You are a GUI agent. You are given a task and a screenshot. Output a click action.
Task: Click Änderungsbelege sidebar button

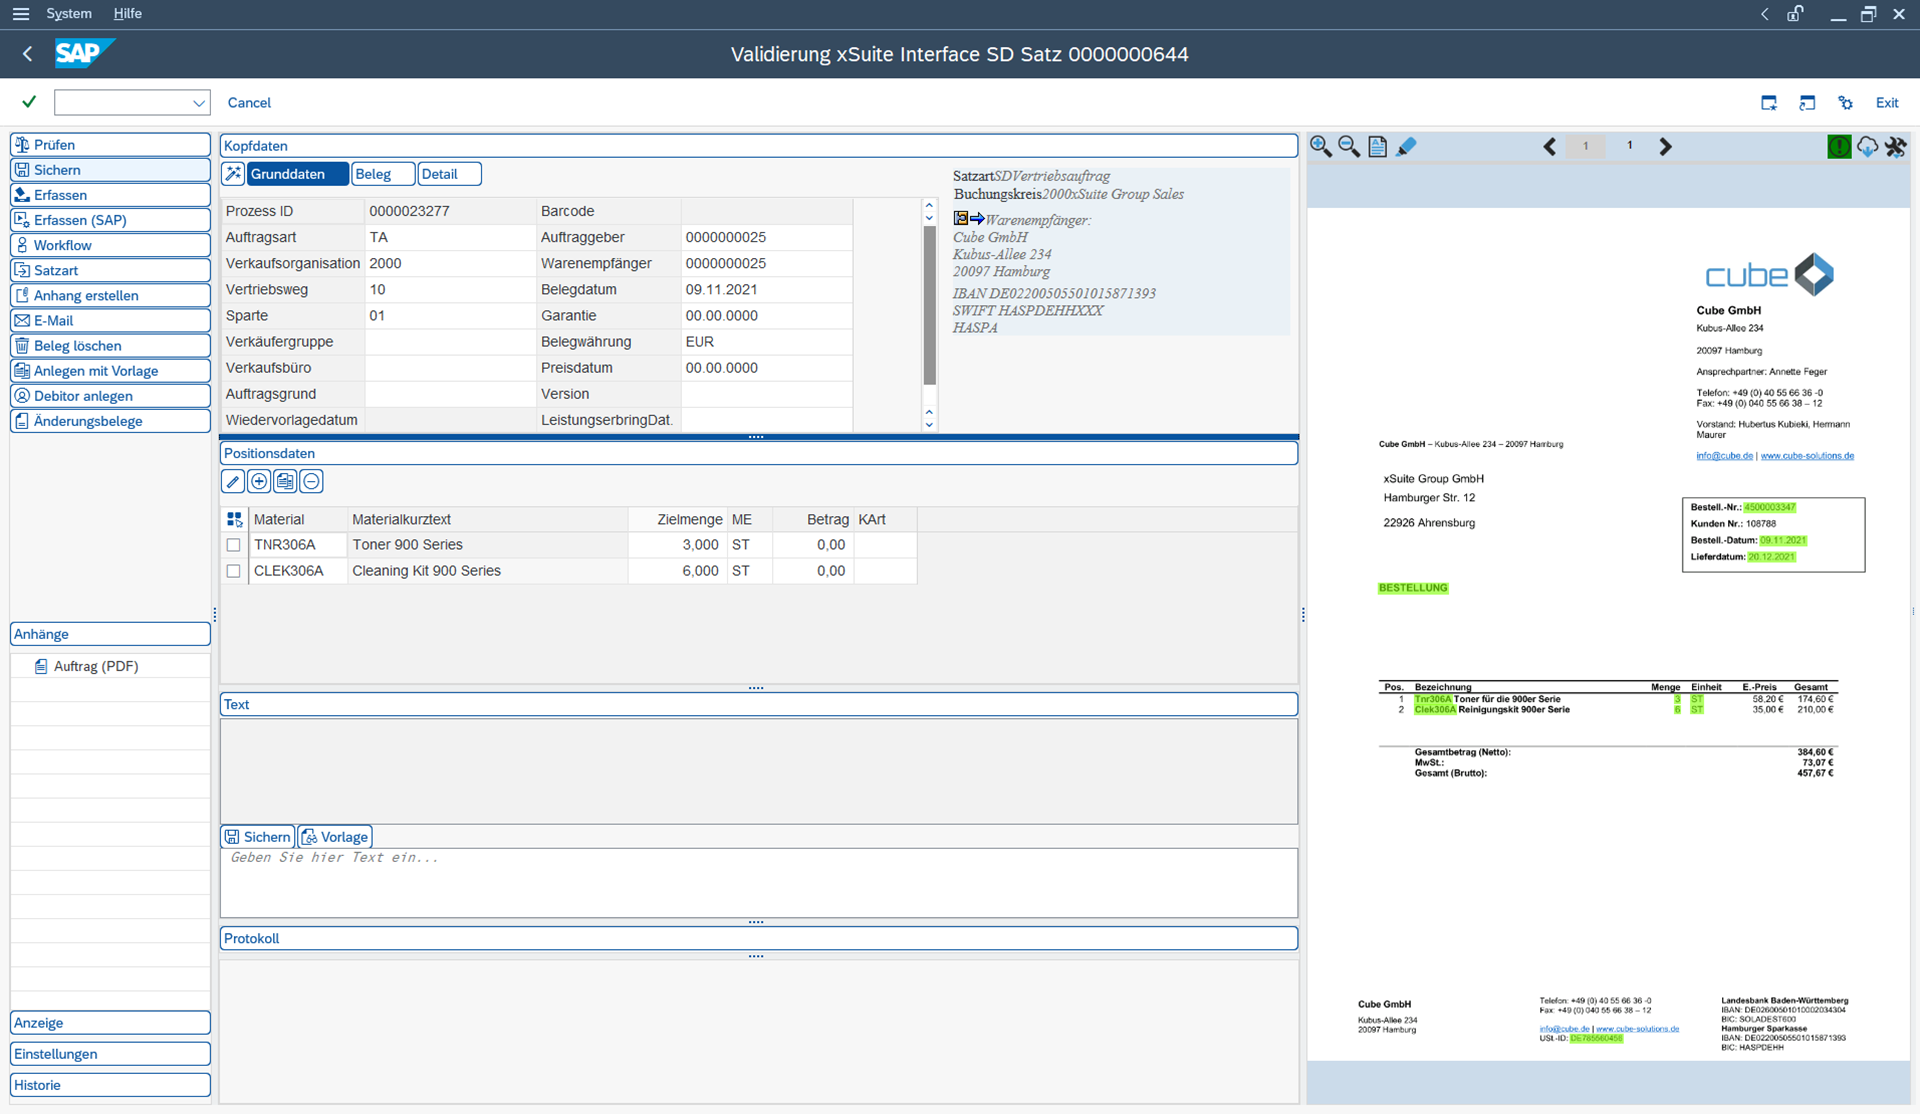pyautogui.click(x=110, y=421)
